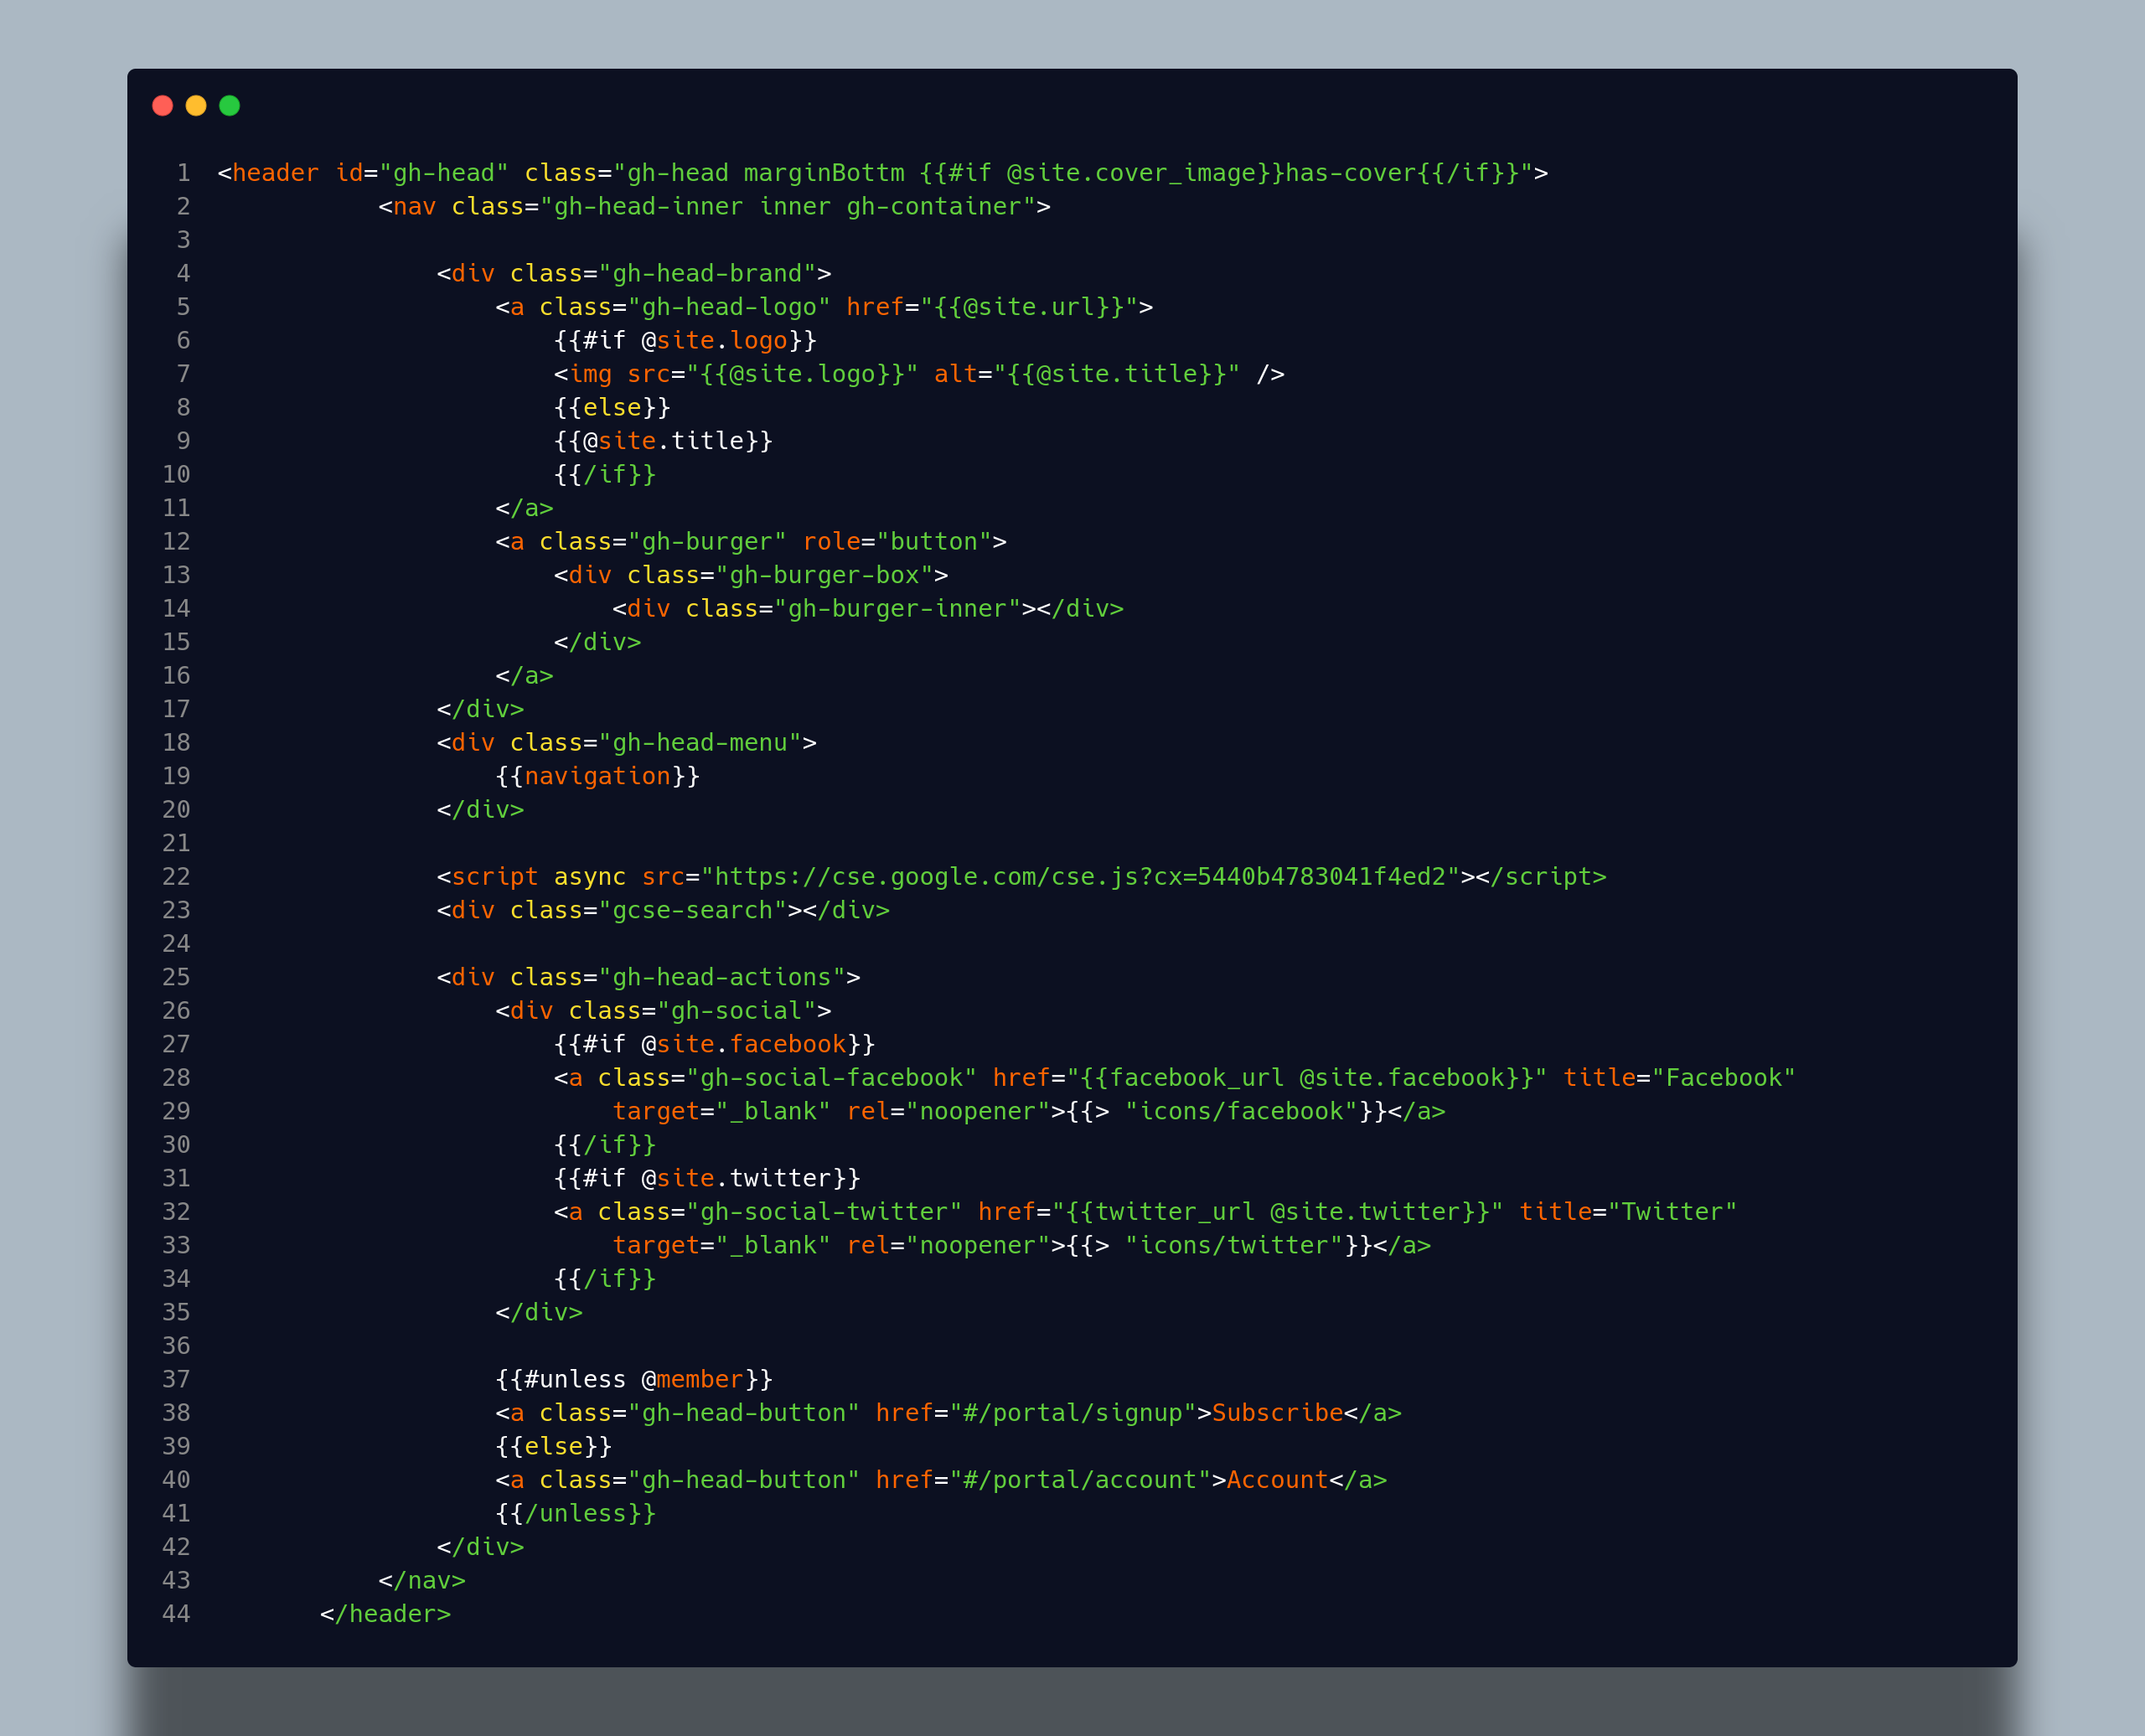Image resolution: width=2145 pixels, height=1736 pixels.
Task: Click line number 1 in the gutter
Action: click(x=183, y=172)
